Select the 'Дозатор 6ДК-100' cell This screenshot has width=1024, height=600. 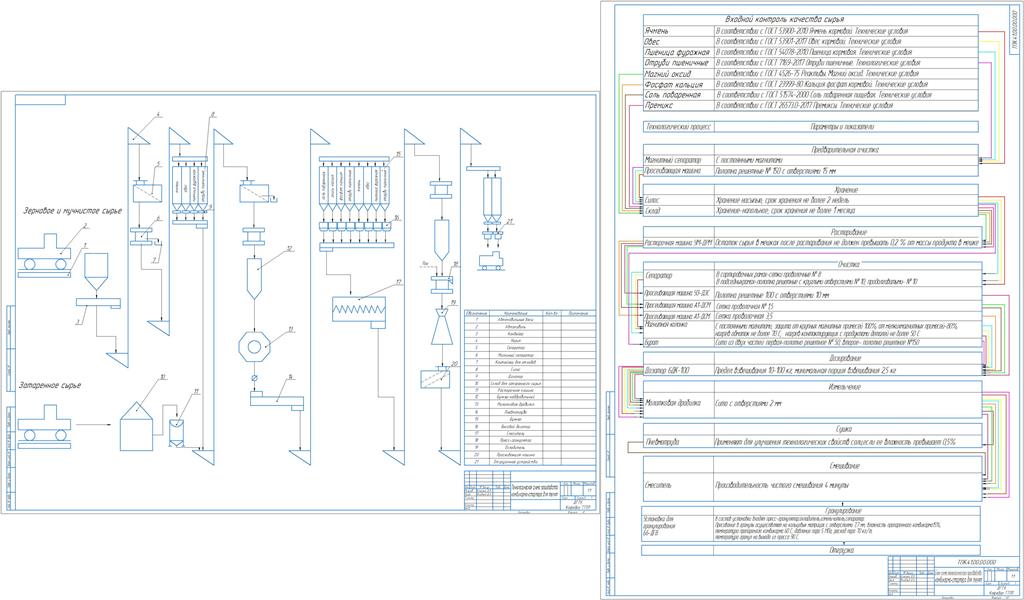click(679, 370)
